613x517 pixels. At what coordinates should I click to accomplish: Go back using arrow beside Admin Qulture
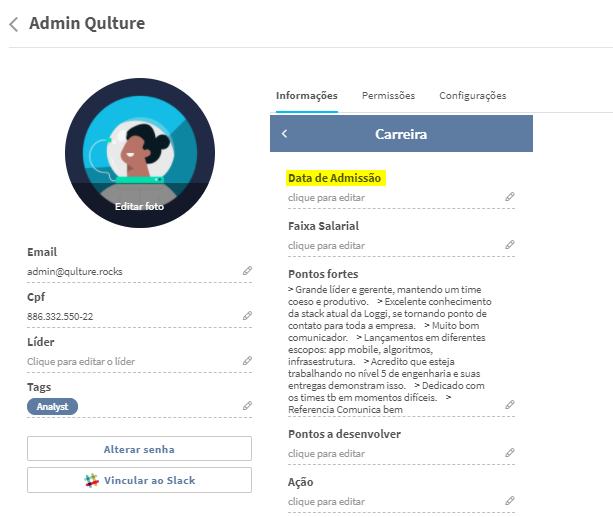point(14,24)
